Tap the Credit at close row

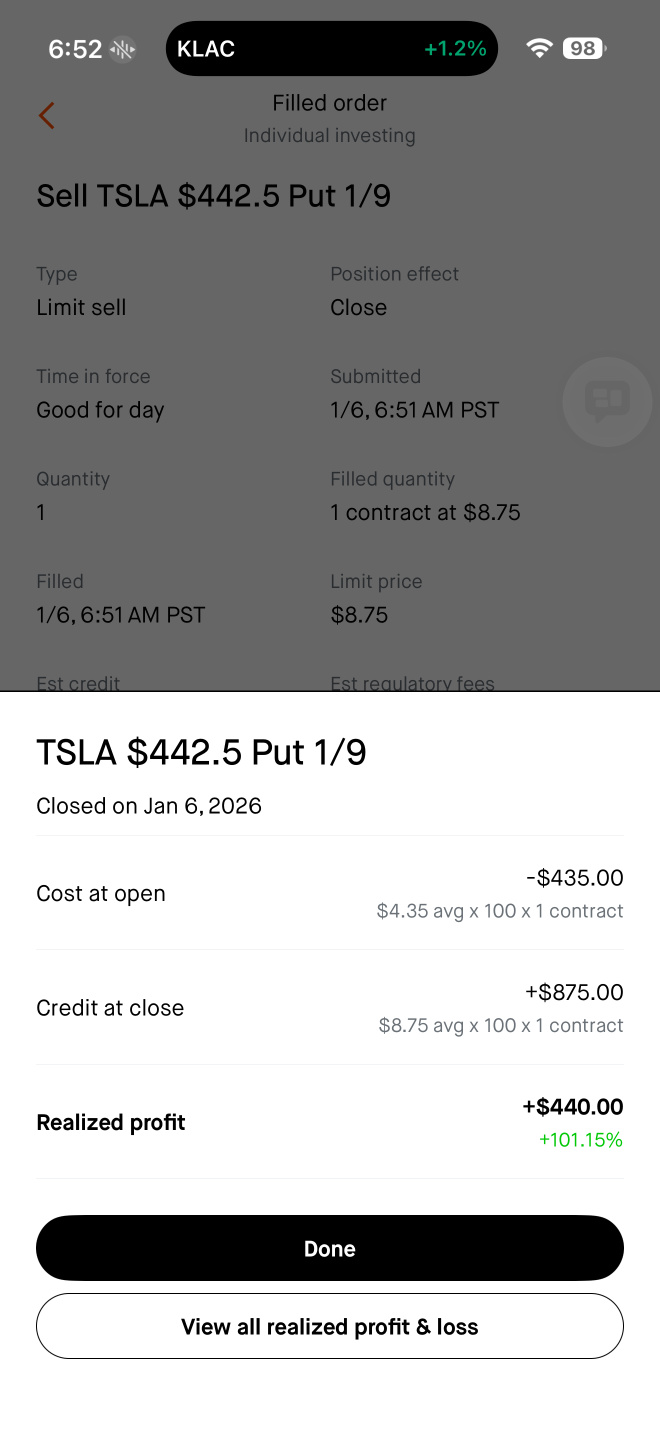330,1008
